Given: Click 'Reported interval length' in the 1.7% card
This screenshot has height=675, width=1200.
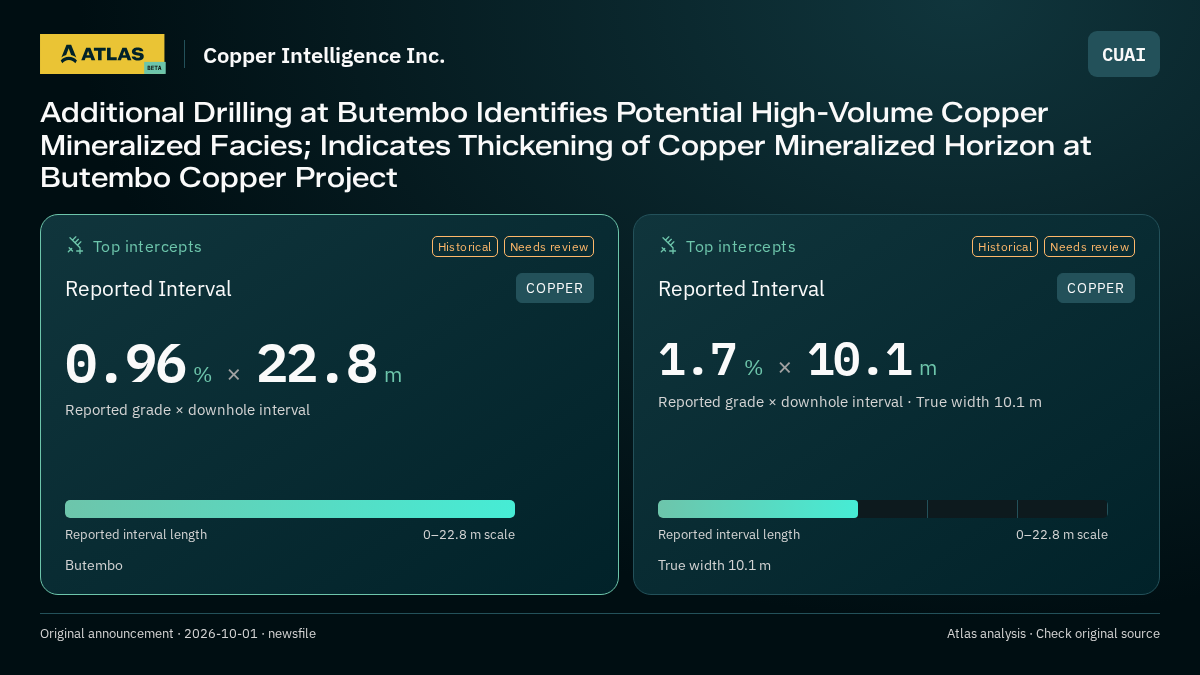Looking at the screenshot, I should point(729,534).
